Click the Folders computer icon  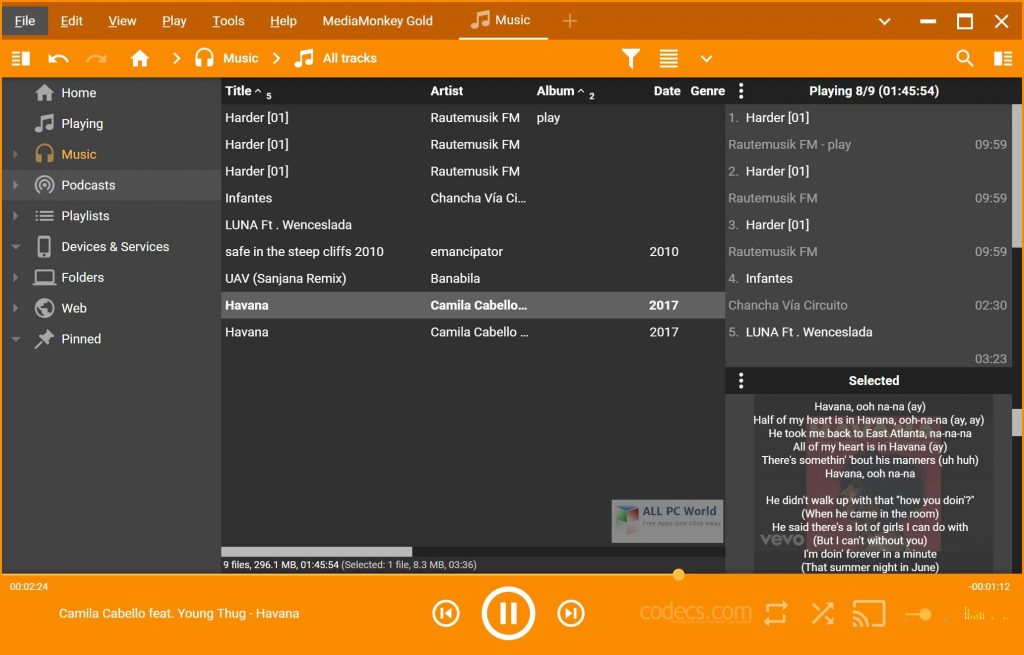click(x=44, y=277)
